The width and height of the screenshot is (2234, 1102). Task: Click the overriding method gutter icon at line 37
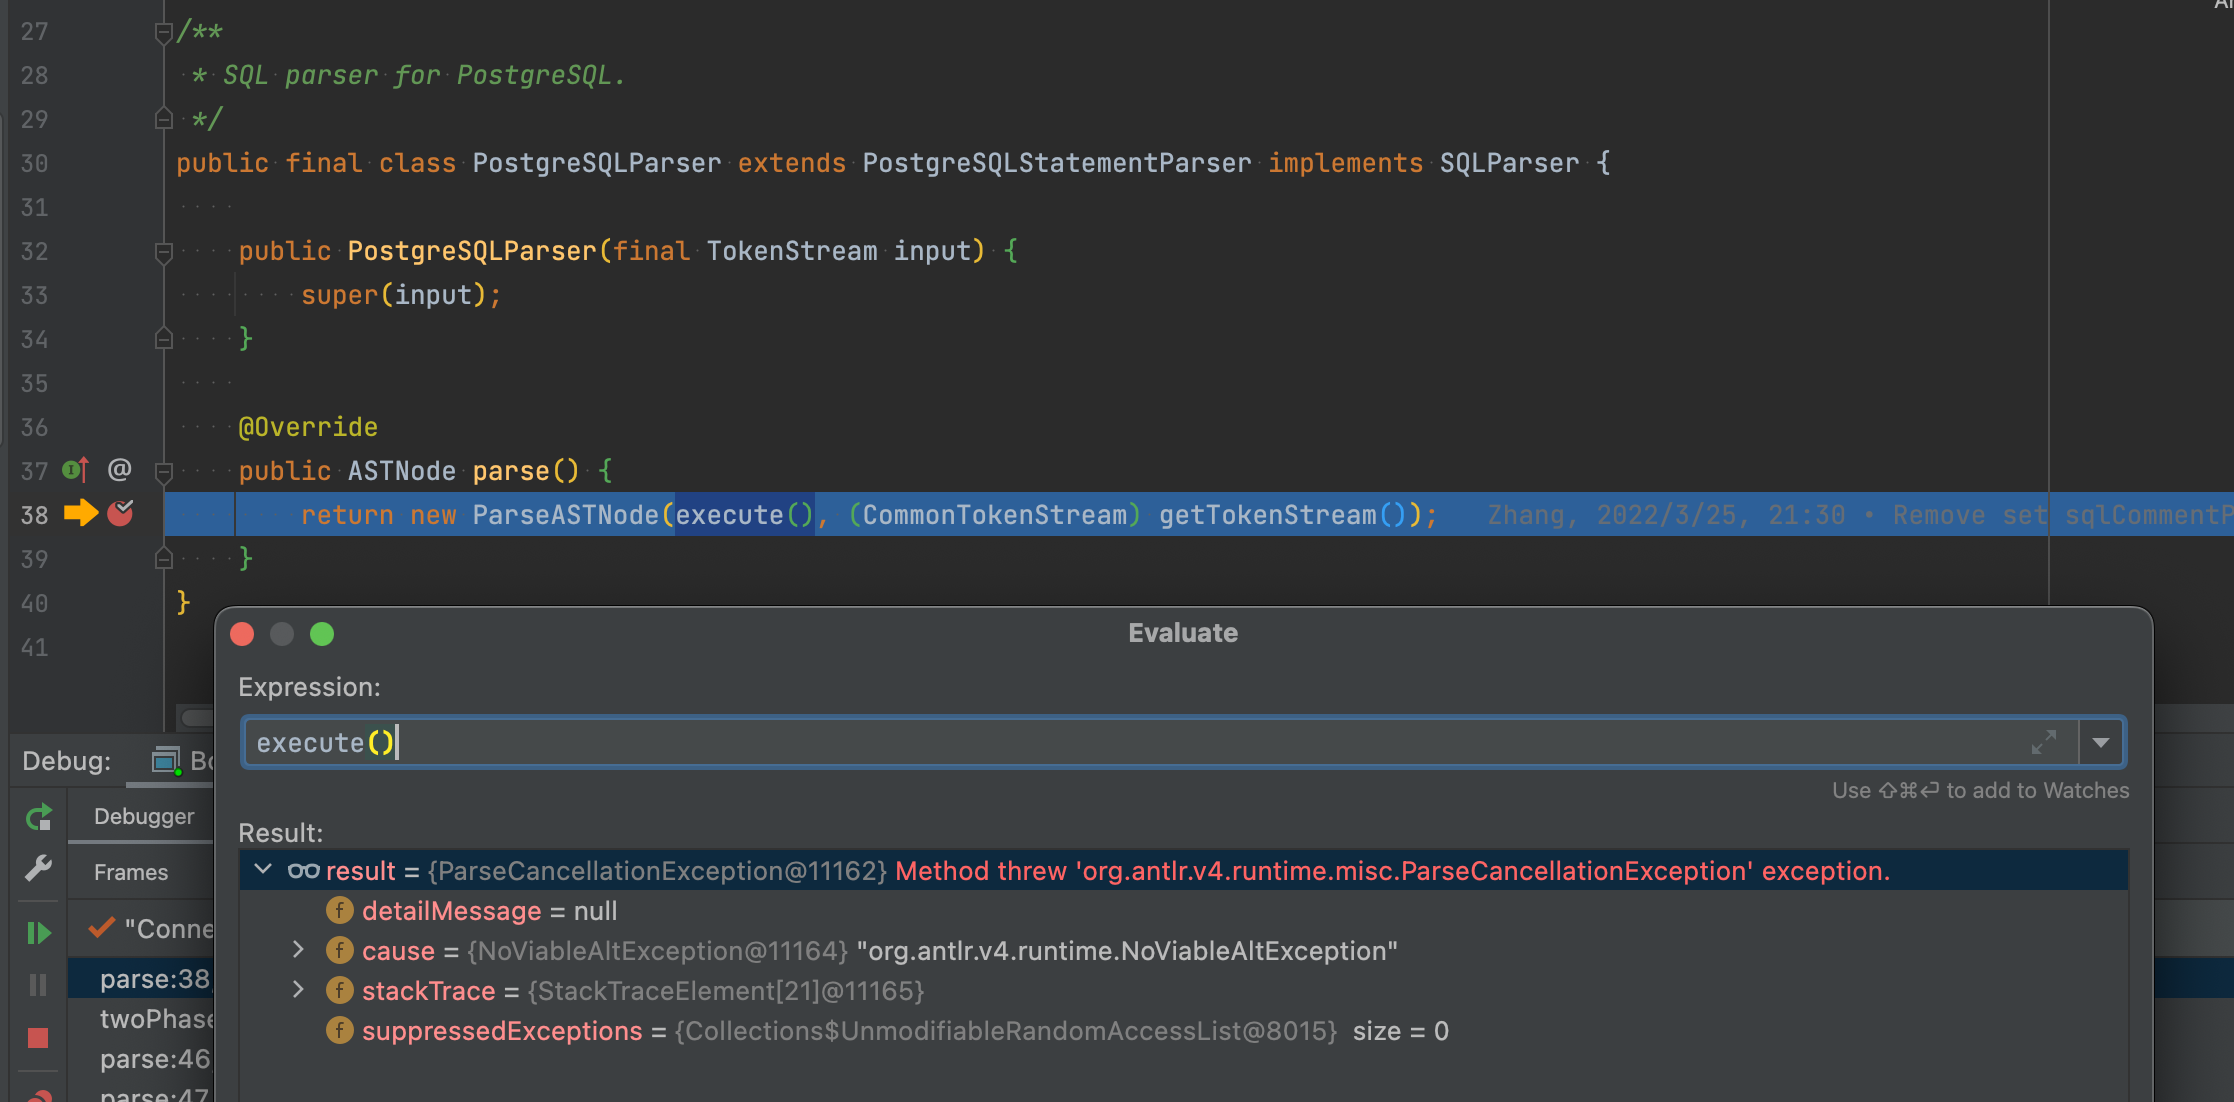[x=76, y=470]
